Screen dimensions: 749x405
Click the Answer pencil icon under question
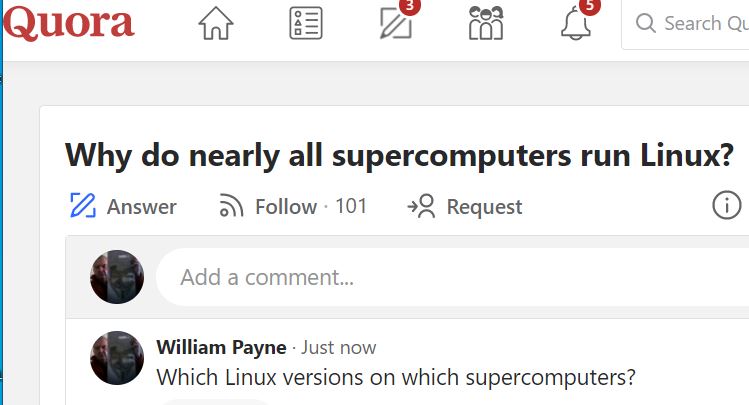83,205
